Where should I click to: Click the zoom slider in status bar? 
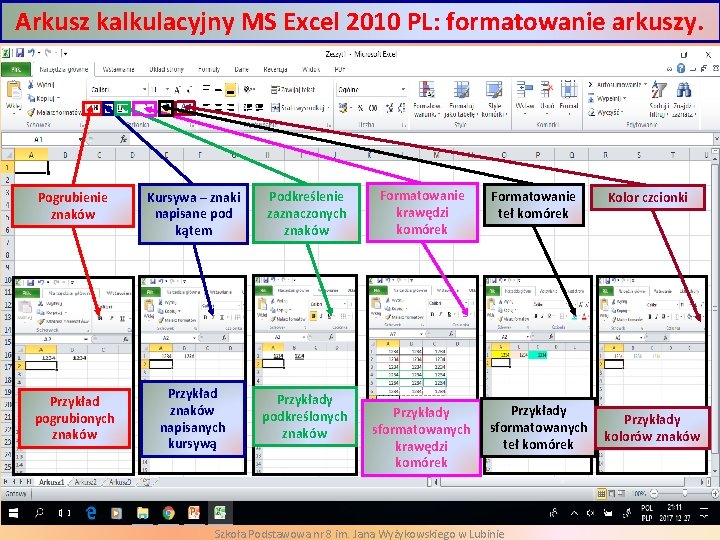685,494
